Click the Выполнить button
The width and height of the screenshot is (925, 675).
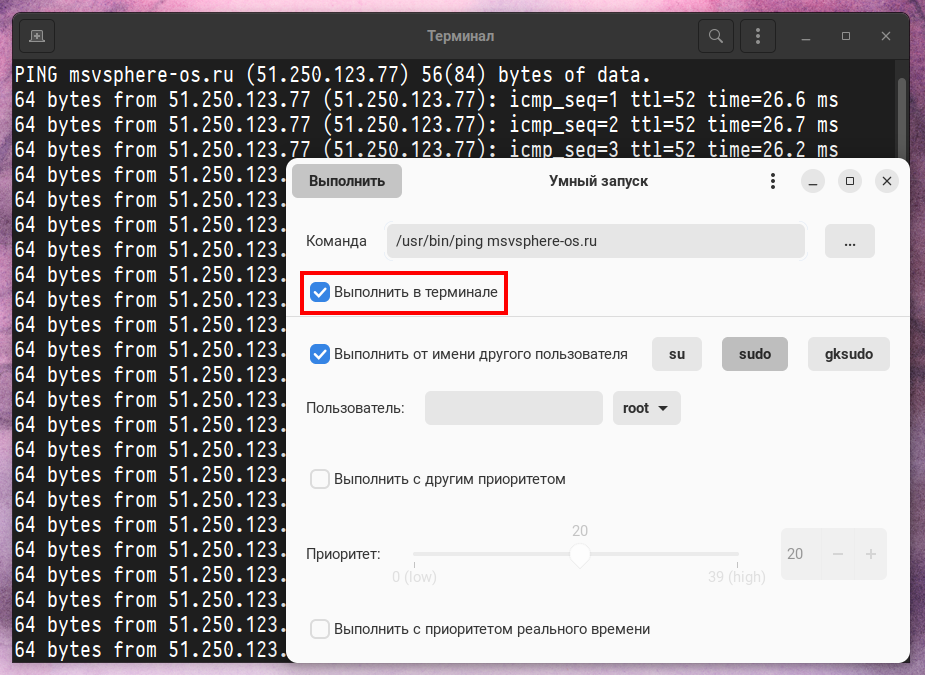pyautogui.click(x=347, y=181)
